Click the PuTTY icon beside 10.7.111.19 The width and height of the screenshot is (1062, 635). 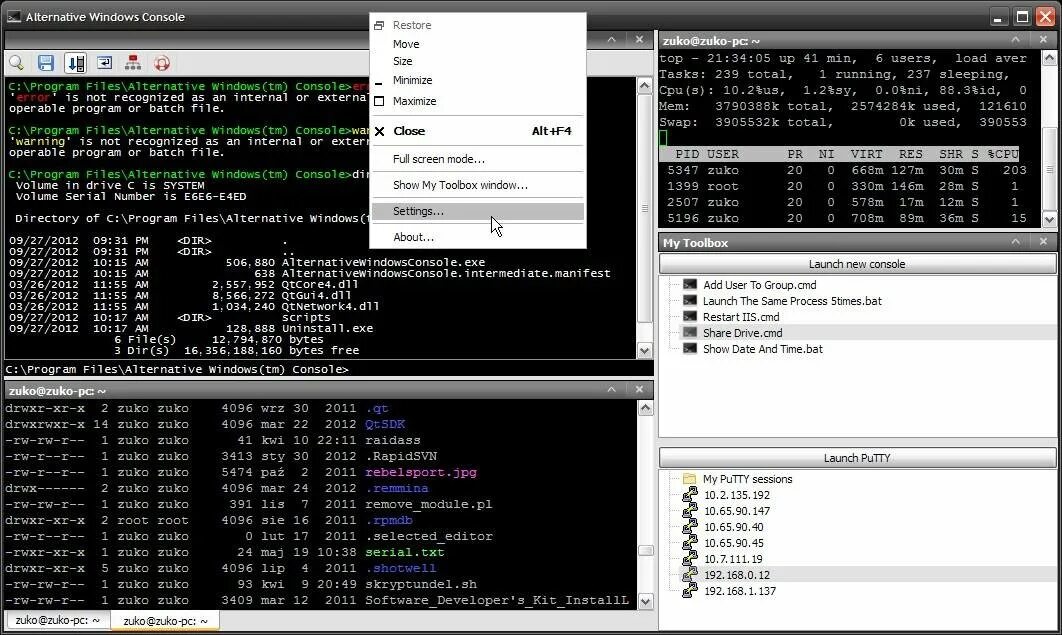(689, 559)
